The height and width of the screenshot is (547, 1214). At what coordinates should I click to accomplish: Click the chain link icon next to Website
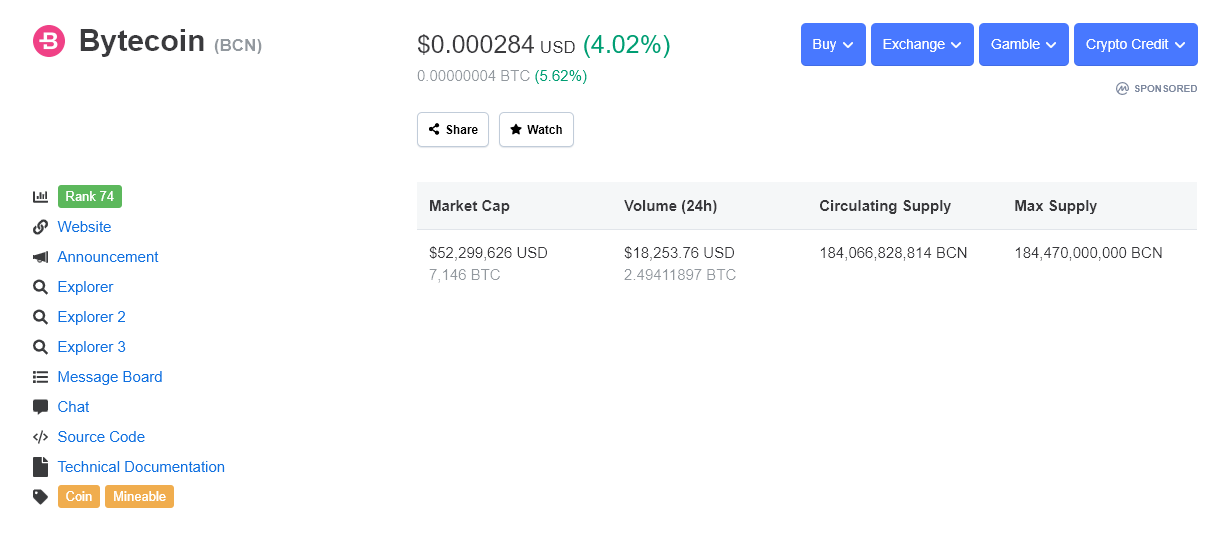(x=40, y=227)
